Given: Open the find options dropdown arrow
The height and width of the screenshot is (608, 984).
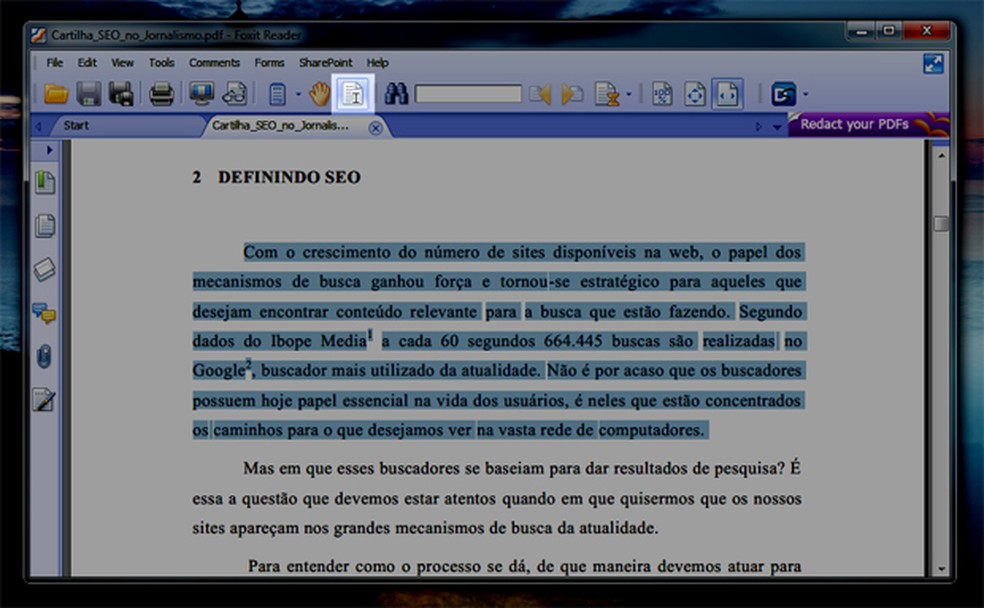Looking at the screenshot, I should click(x=629, y=95).
